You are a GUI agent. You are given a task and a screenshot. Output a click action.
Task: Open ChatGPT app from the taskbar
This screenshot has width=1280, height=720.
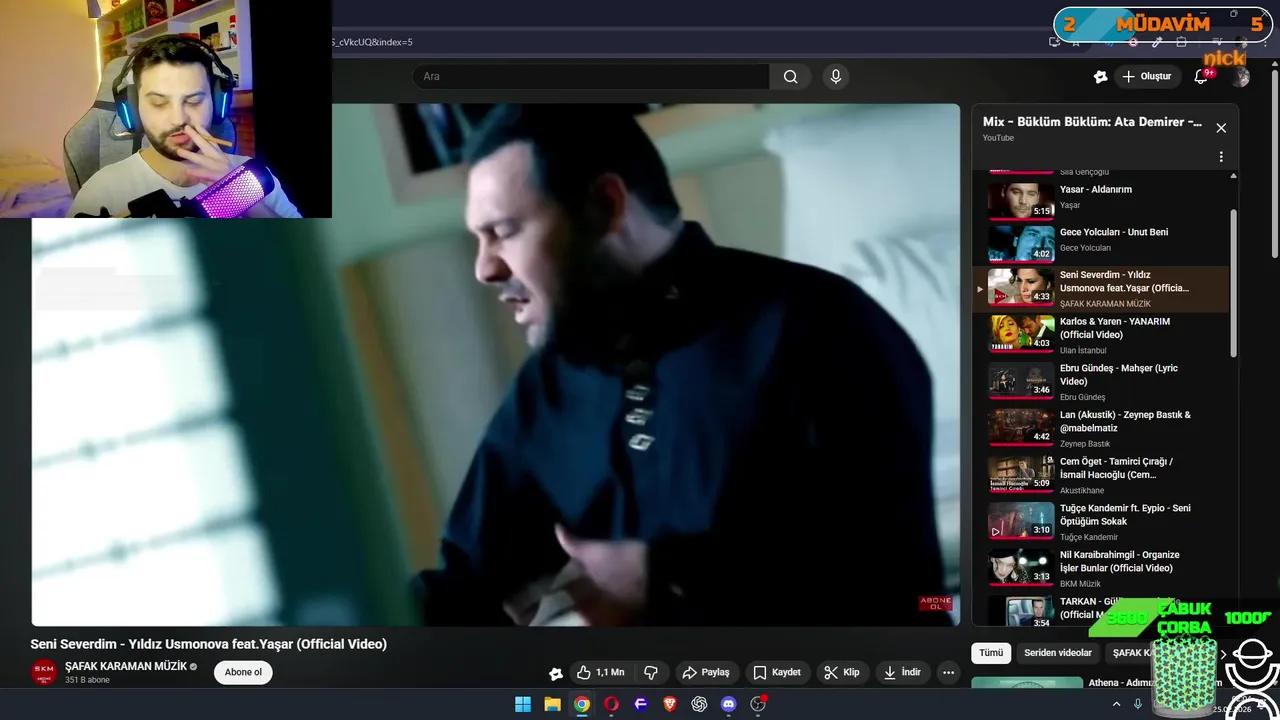[699, 704]
